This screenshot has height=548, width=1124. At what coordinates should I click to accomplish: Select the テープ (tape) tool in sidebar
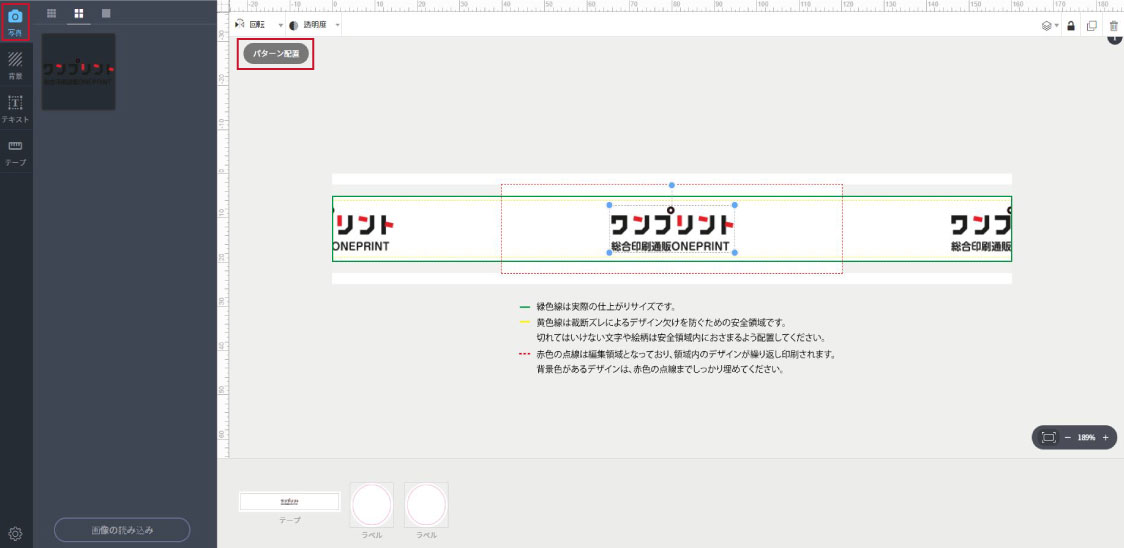pyautogui.click(x=15, y=151)
